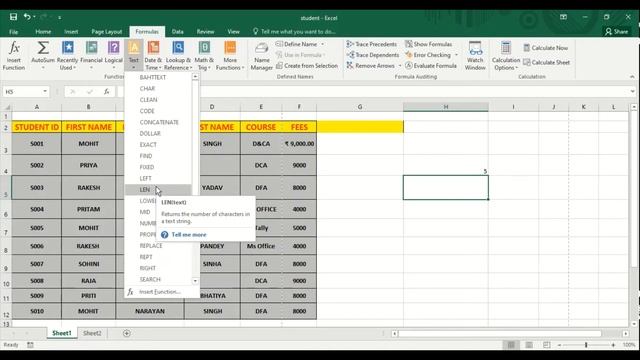
Task: Open Financial functions icon
Action: point(91,48)
